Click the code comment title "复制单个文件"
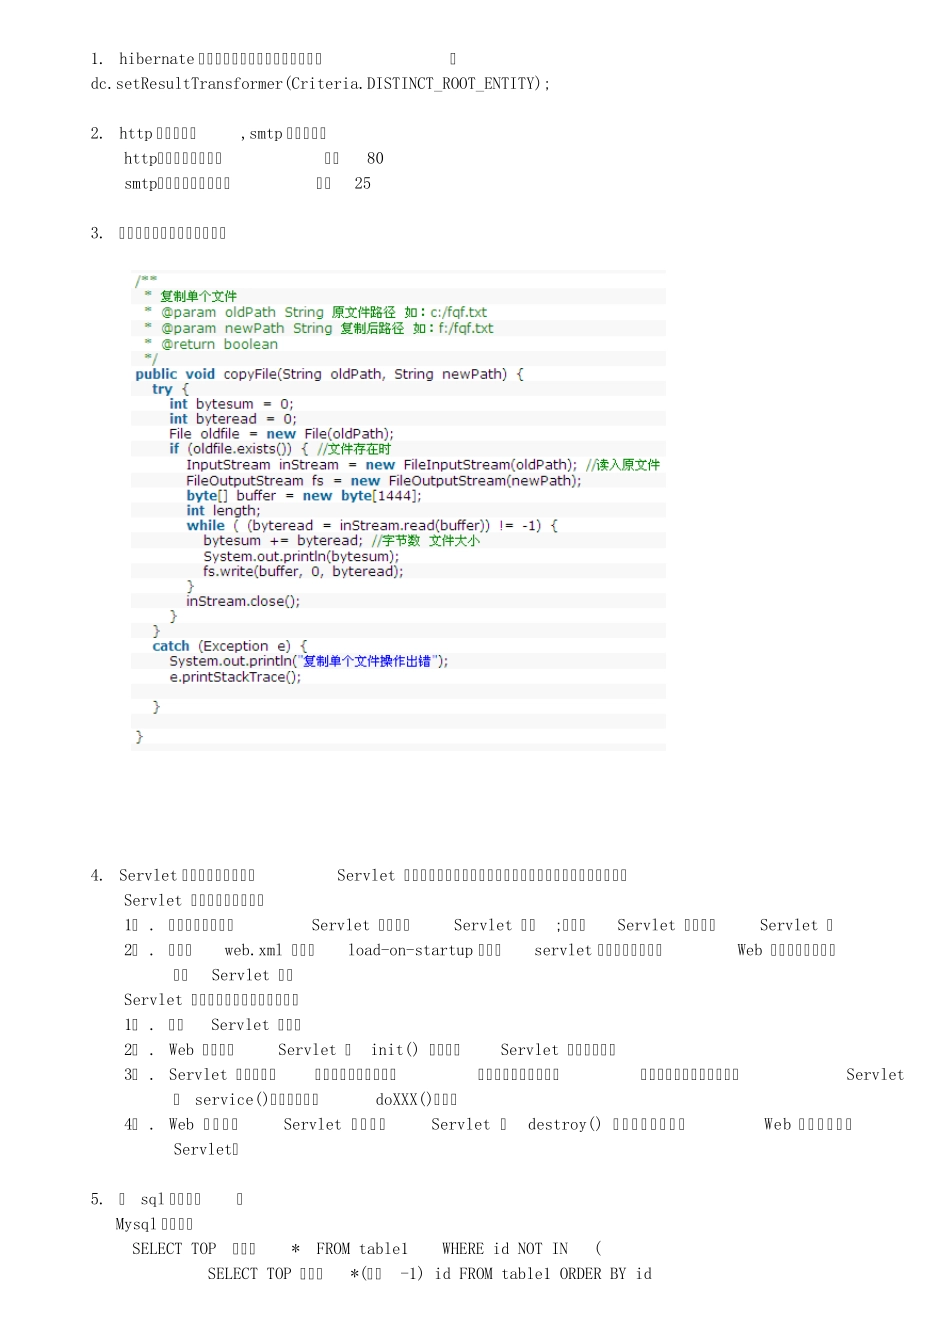950x1344 pixels. (198, 296)
